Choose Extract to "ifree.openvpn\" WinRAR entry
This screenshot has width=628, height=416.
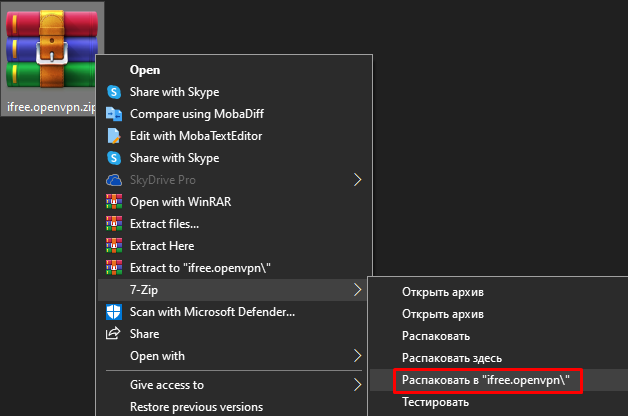click(x=201, y=268)
